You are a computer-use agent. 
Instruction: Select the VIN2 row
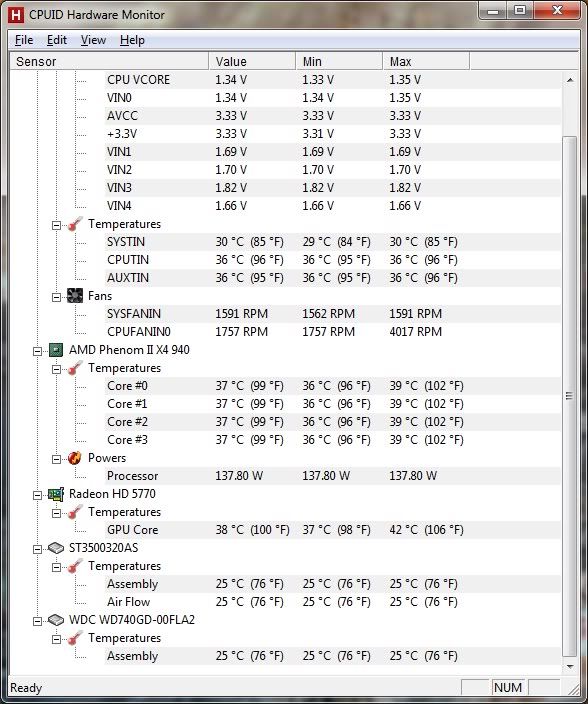point(332,170)
